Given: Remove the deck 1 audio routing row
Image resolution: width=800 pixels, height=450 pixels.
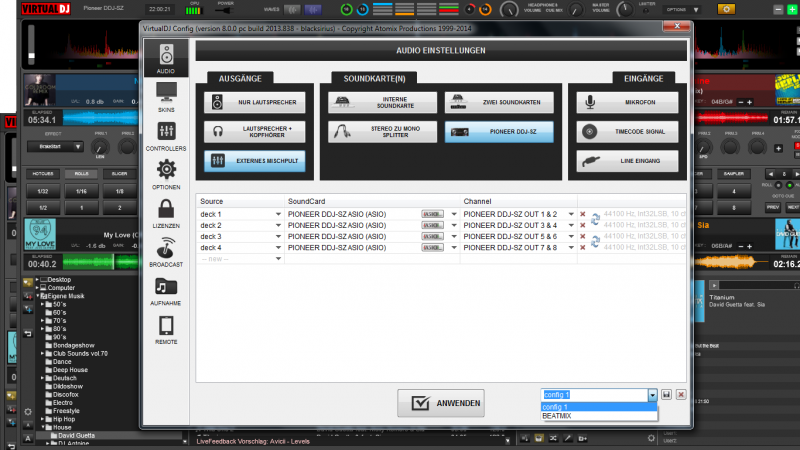Looking at the screenshot, I should (583, 214).
